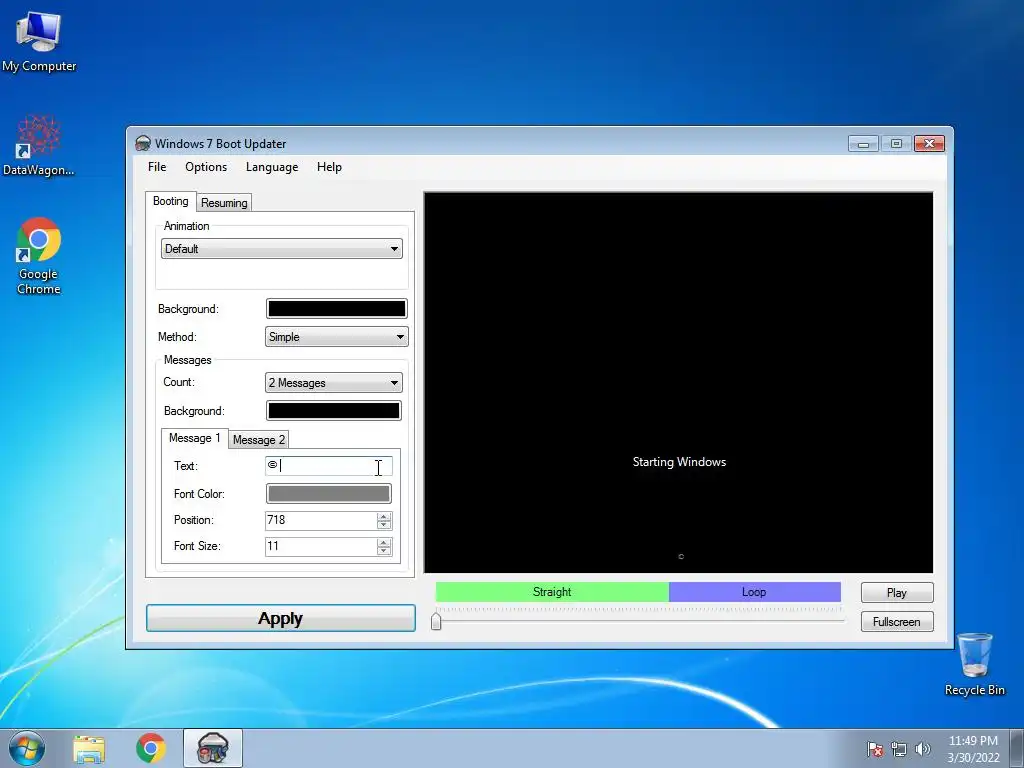1024x768 pixels.
Task: Open Action Center flag in system tray
Action: click(875, 749)
